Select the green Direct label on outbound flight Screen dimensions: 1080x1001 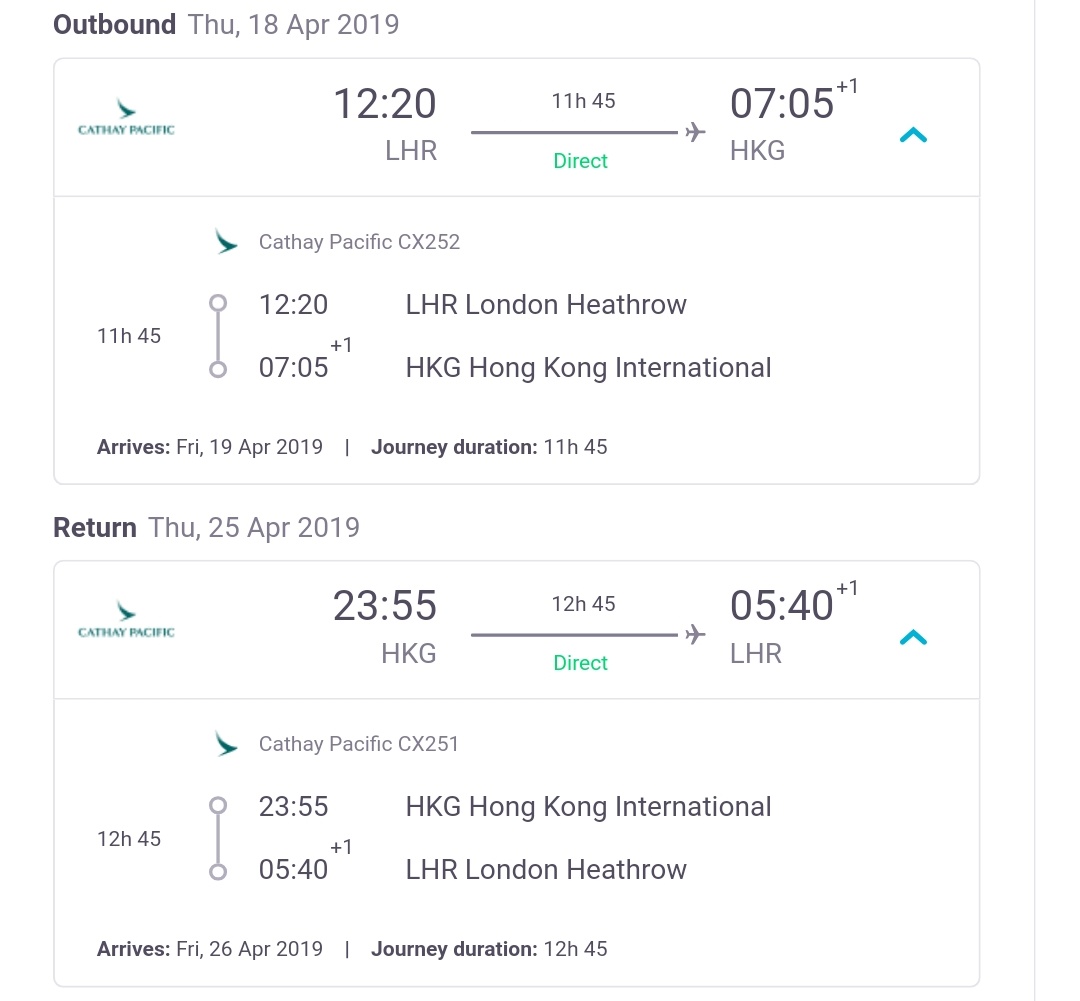(580, 161)
